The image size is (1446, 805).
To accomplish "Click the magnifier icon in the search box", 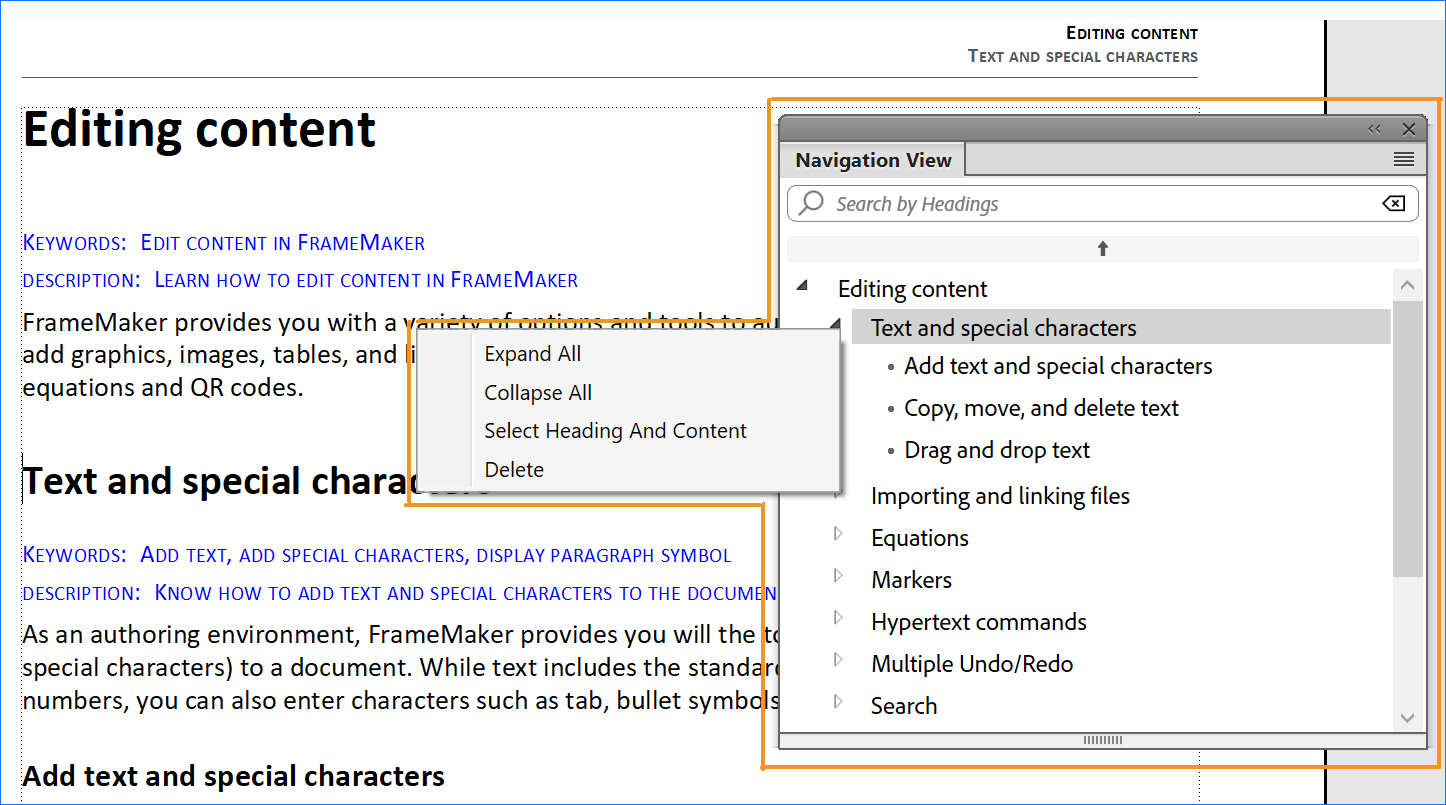I will click(x=812, y=203).
